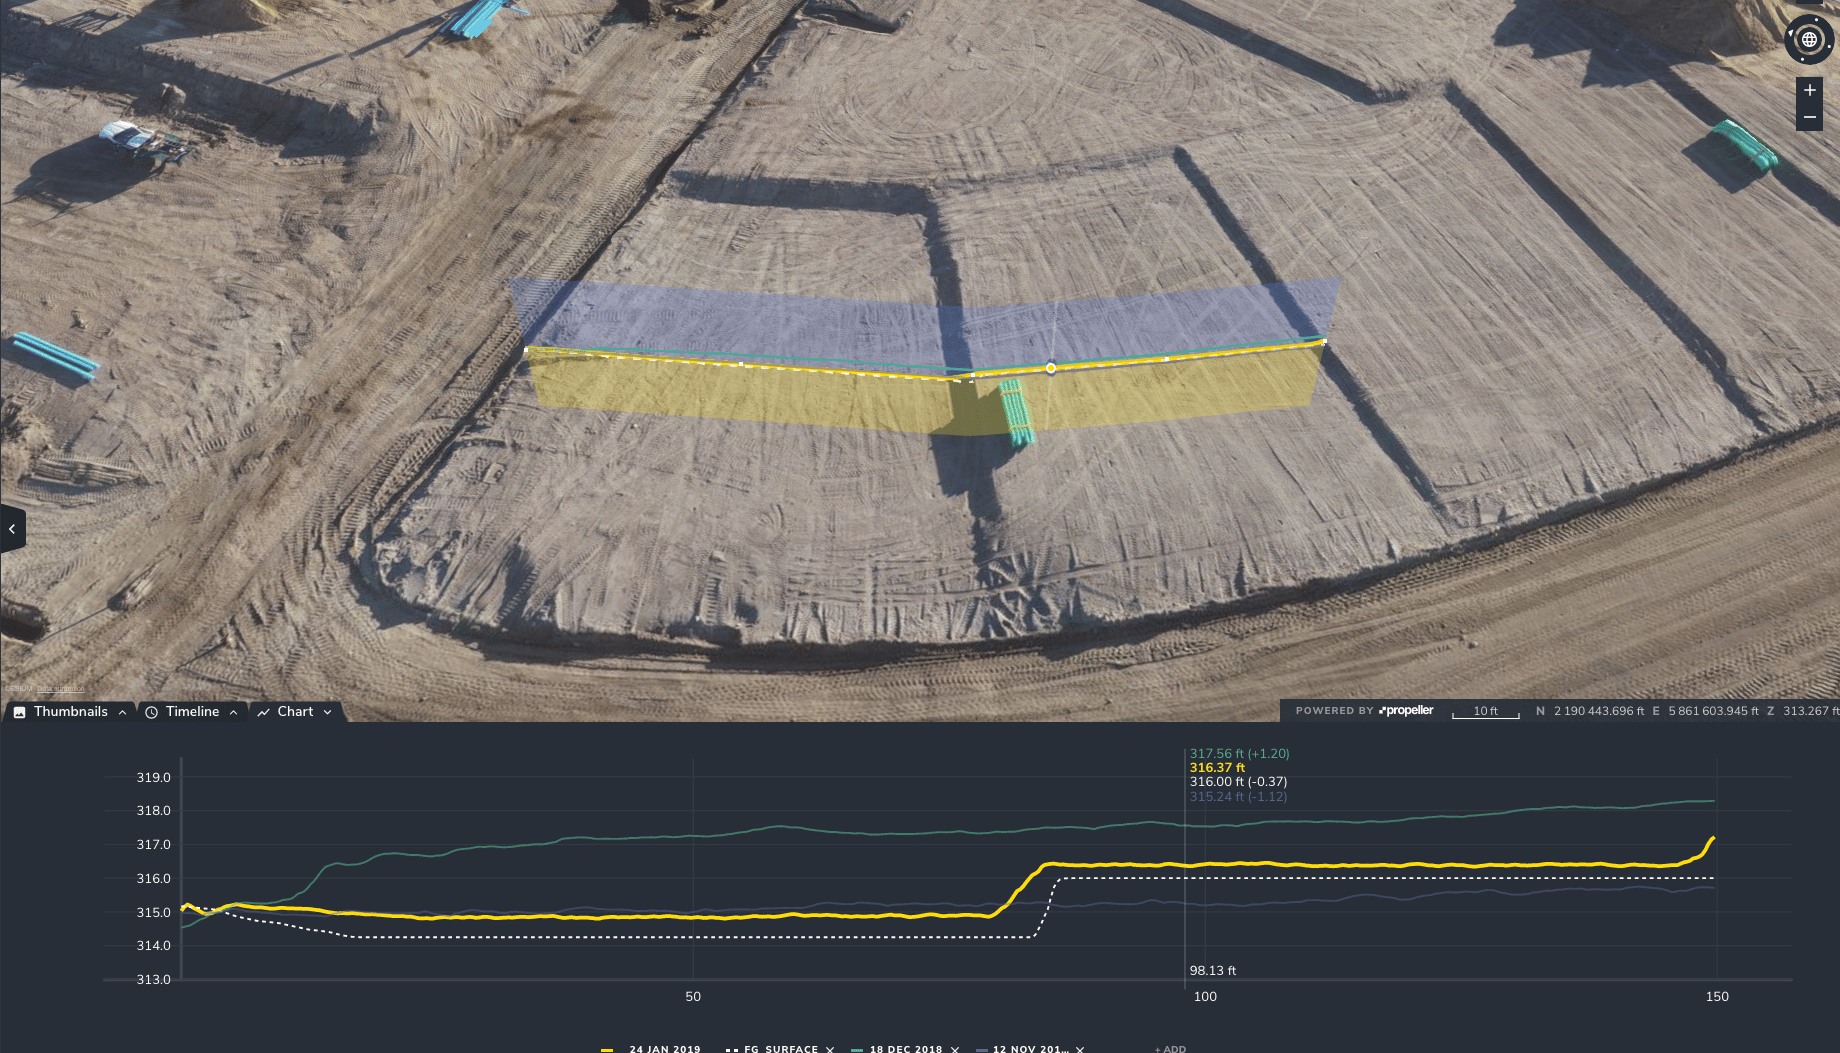Click the cross-section line's right endpoint

1325,342
